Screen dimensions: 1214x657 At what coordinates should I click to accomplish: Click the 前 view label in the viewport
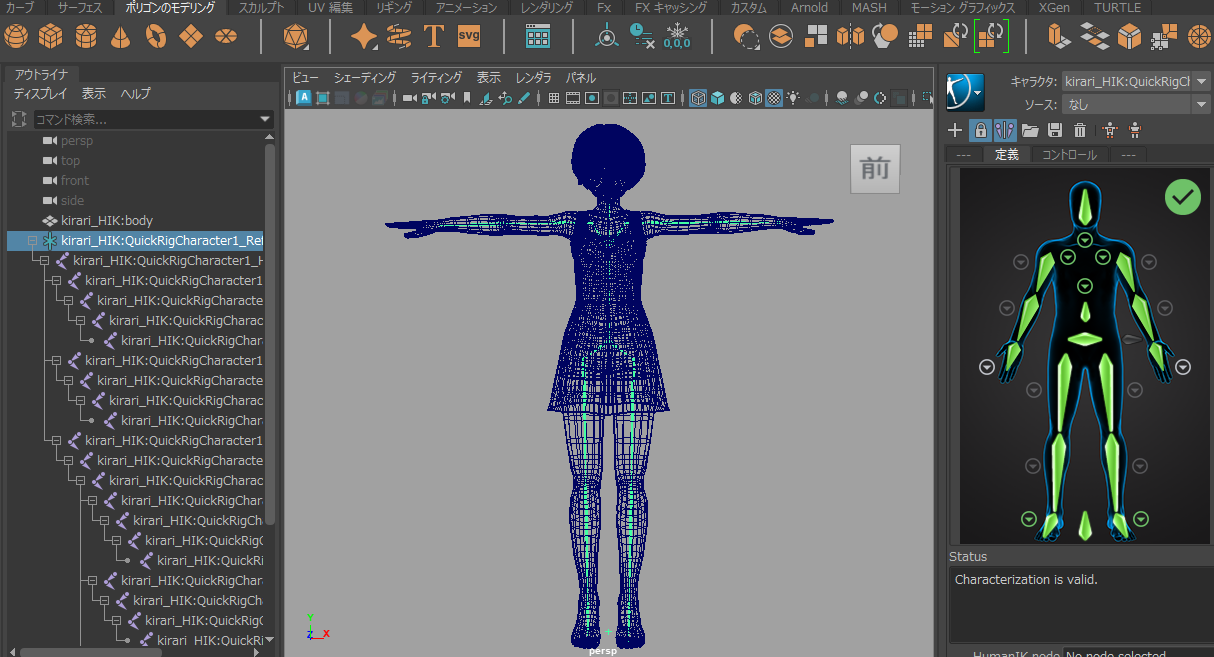[x=874, y=168]
